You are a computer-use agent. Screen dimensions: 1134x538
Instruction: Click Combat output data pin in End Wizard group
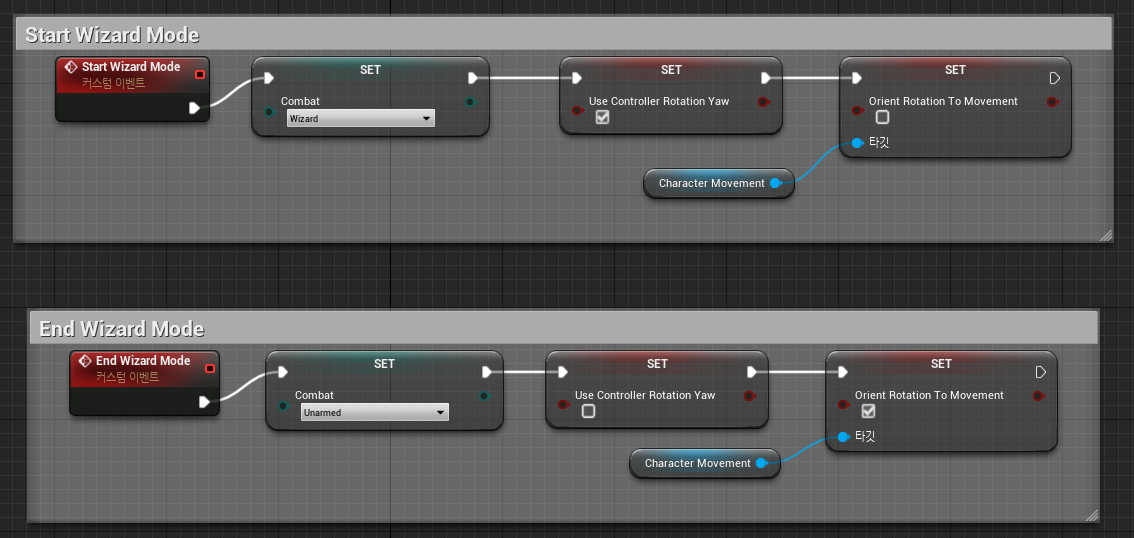485,396
